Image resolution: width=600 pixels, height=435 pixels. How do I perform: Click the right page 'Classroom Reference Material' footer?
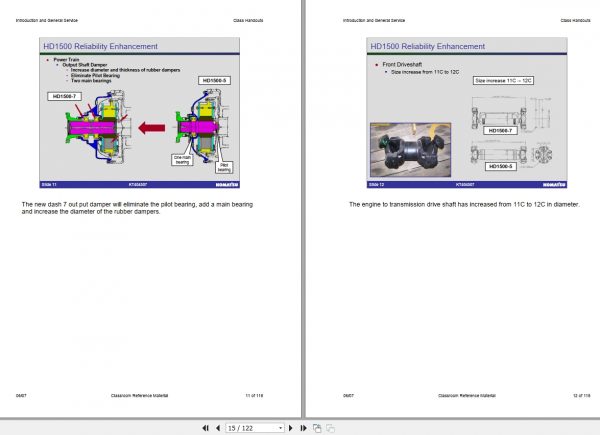tap(467, 396)
